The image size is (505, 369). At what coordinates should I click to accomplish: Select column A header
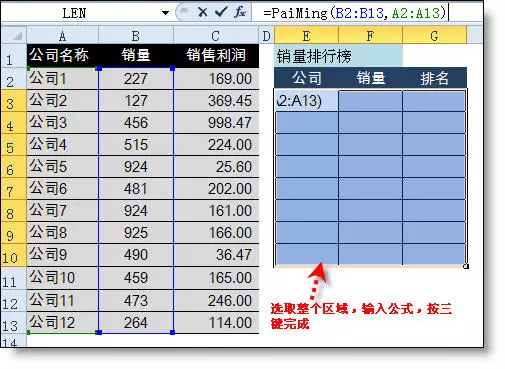pyautogui.click(x=62, y=35)
